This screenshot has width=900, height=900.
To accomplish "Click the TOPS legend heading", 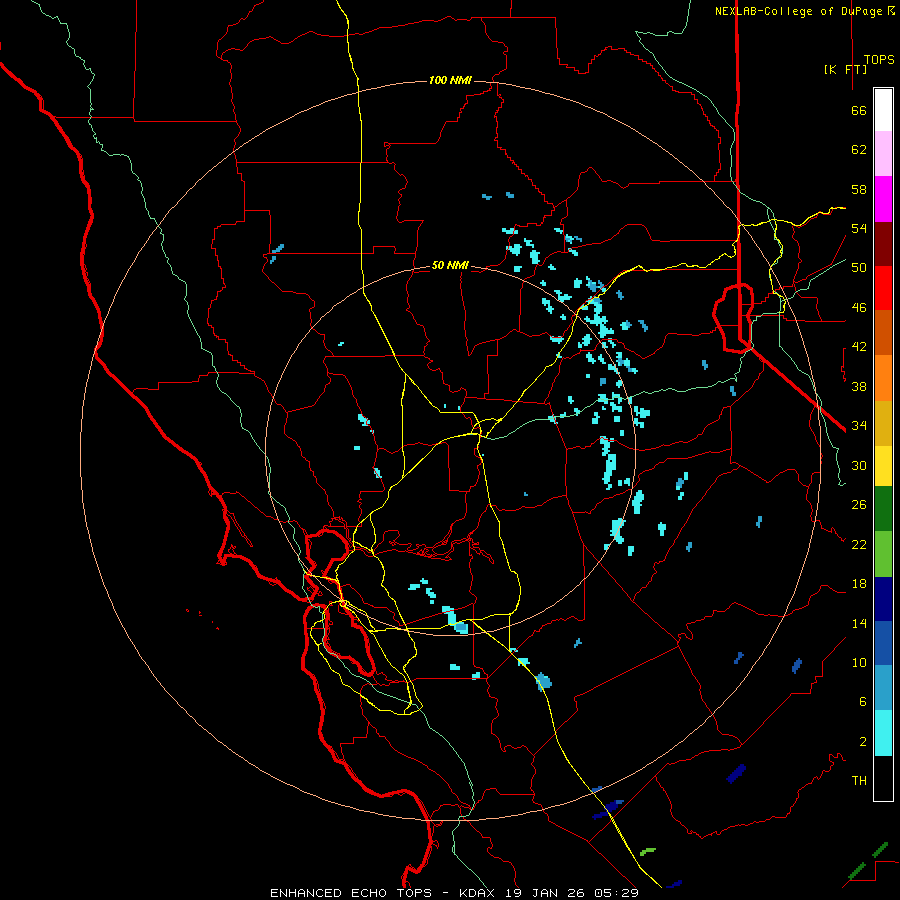I will [879, 59].
